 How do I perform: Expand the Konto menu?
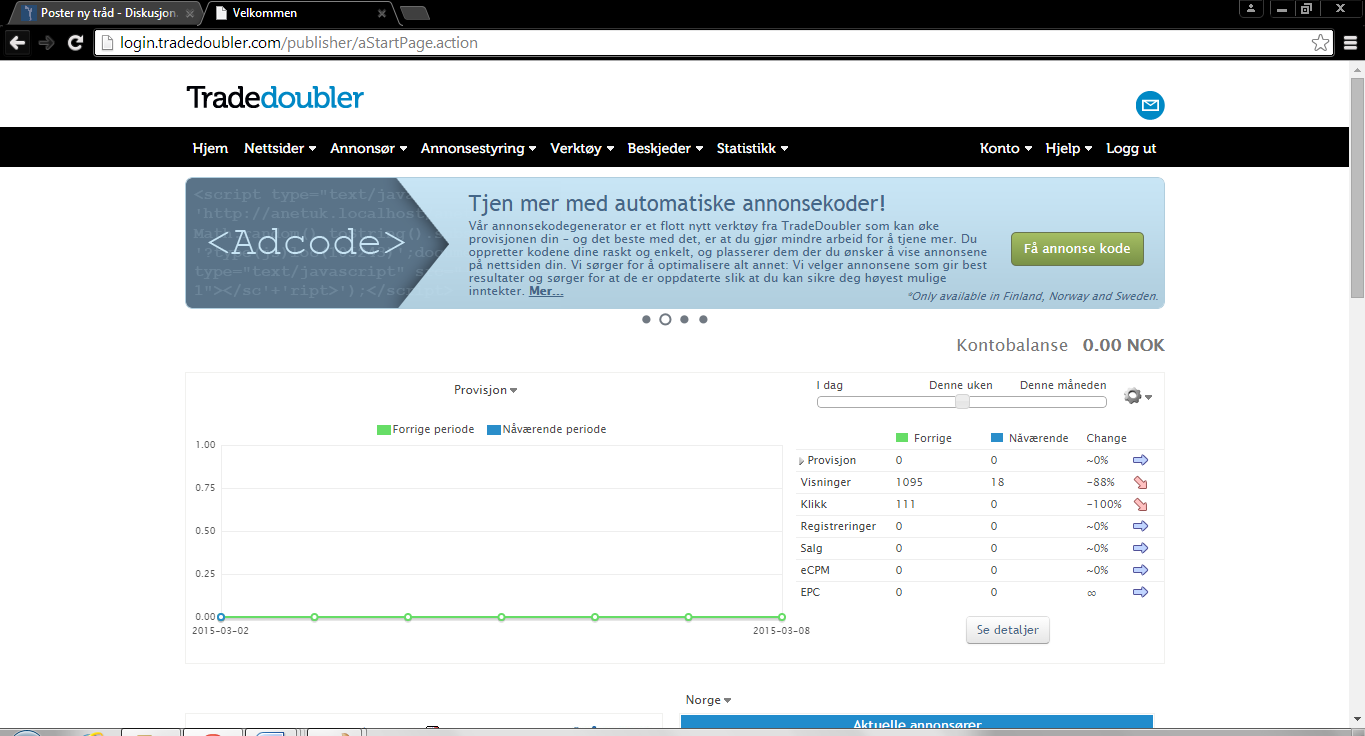[1006, 148]
